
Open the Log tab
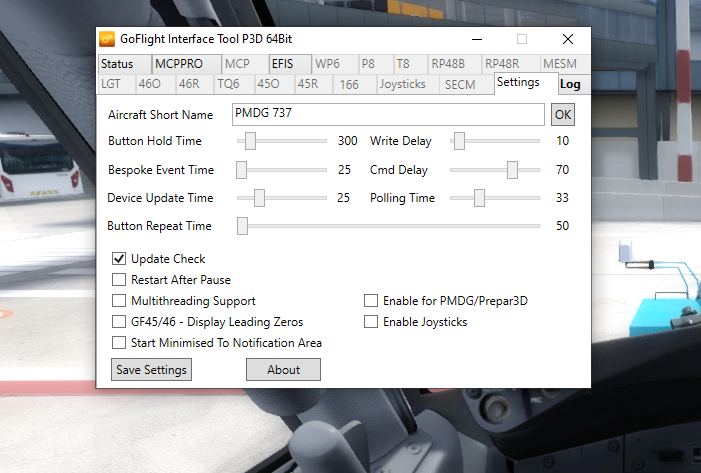click(569, 85)
